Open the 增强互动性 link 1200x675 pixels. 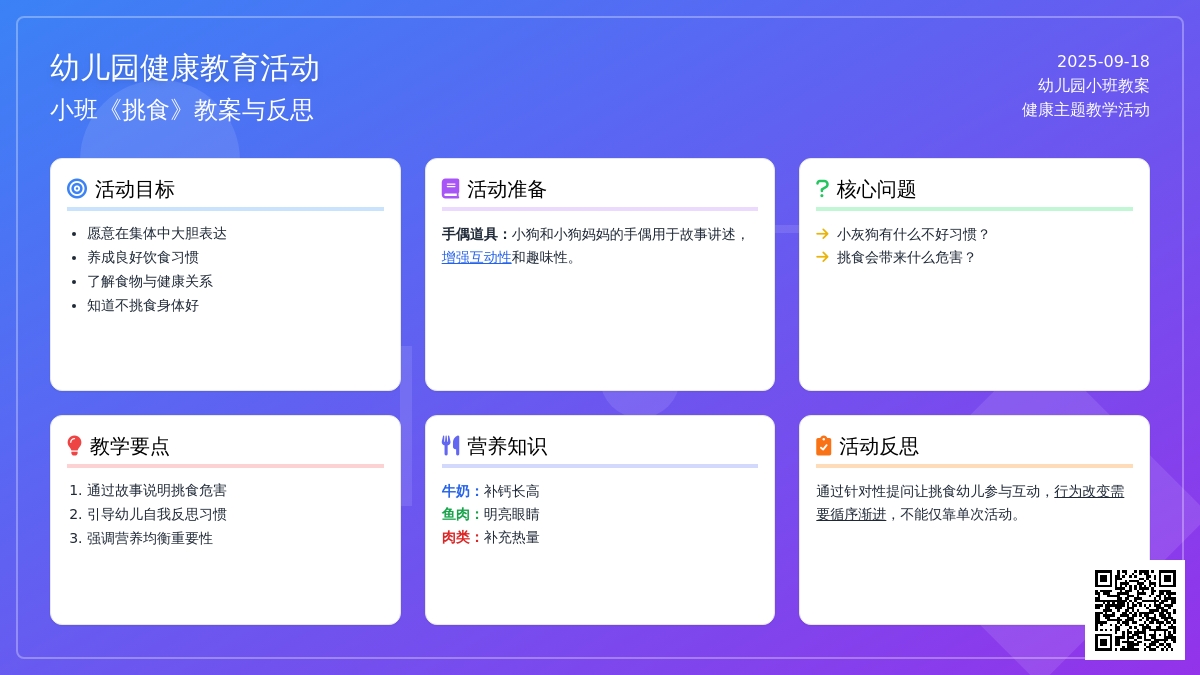[x=477, y=257]
